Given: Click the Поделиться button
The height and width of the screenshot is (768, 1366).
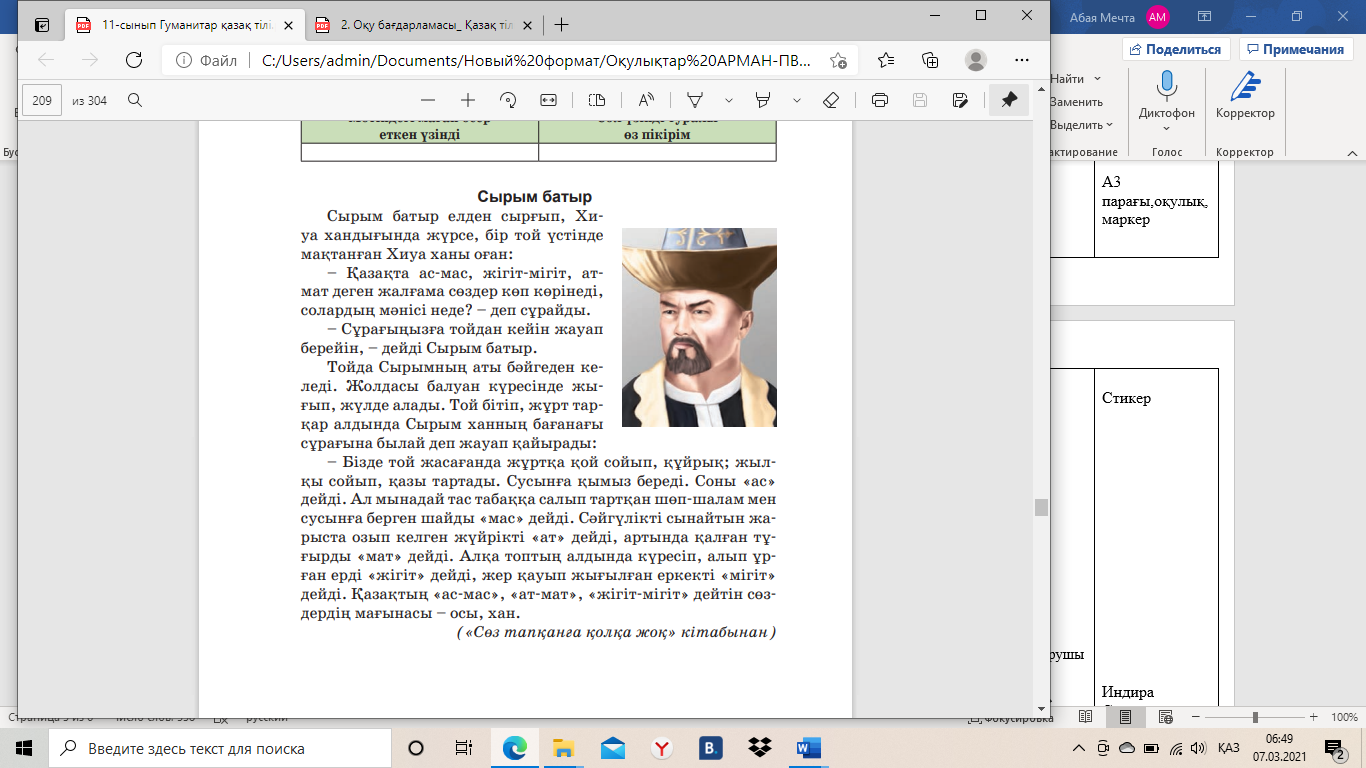Looking at the screenshot, I should [1176, 49].
